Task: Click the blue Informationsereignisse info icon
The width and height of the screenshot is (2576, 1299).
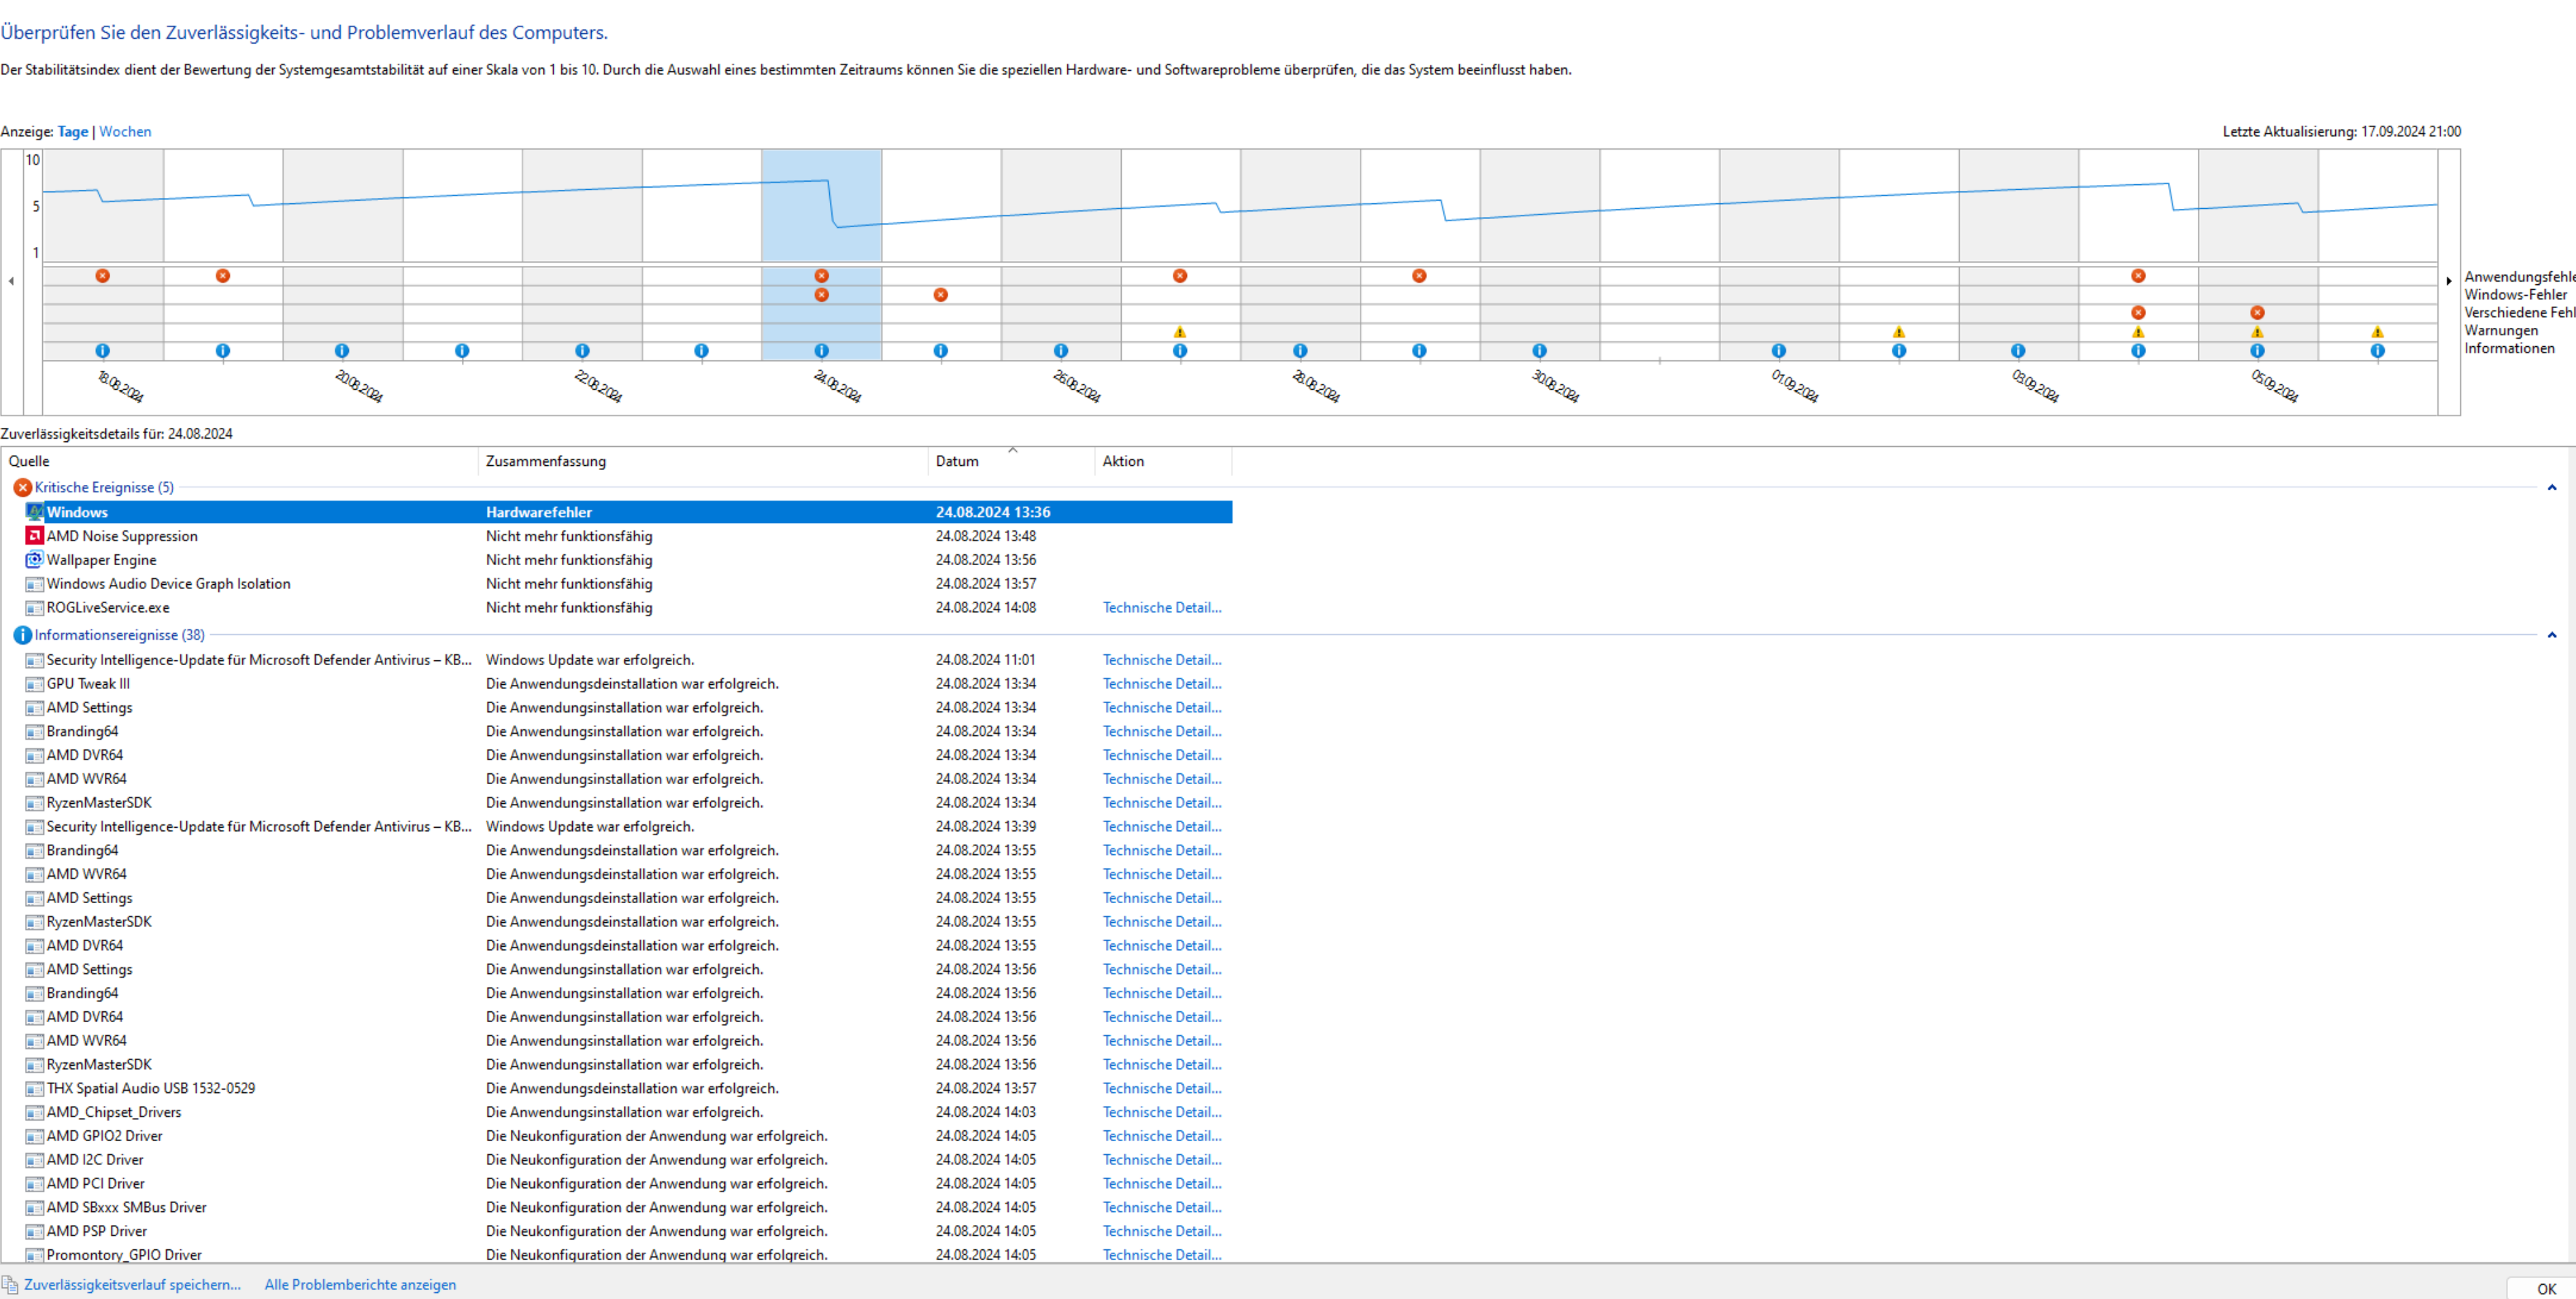Action: 22,635
